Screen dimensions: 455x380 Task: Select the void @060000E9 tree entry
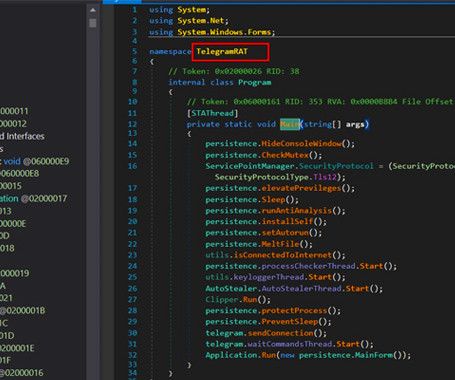[x=34, y=162]
